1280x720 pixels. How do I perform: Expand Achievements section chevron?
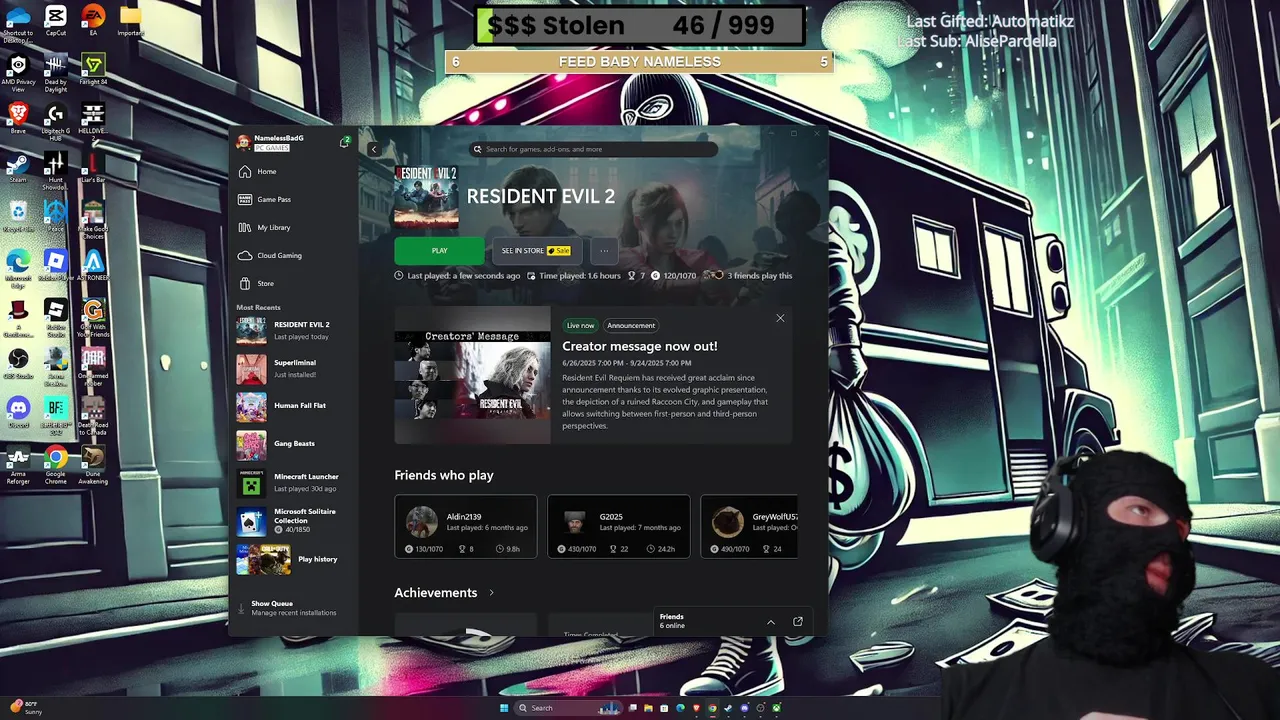491,593
